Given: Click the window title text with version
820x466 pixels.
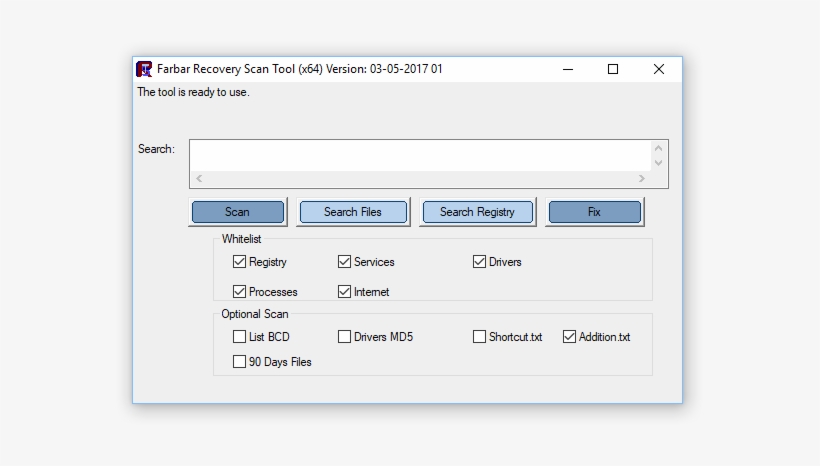Looking at the screenshot, I should coord(300,69).
